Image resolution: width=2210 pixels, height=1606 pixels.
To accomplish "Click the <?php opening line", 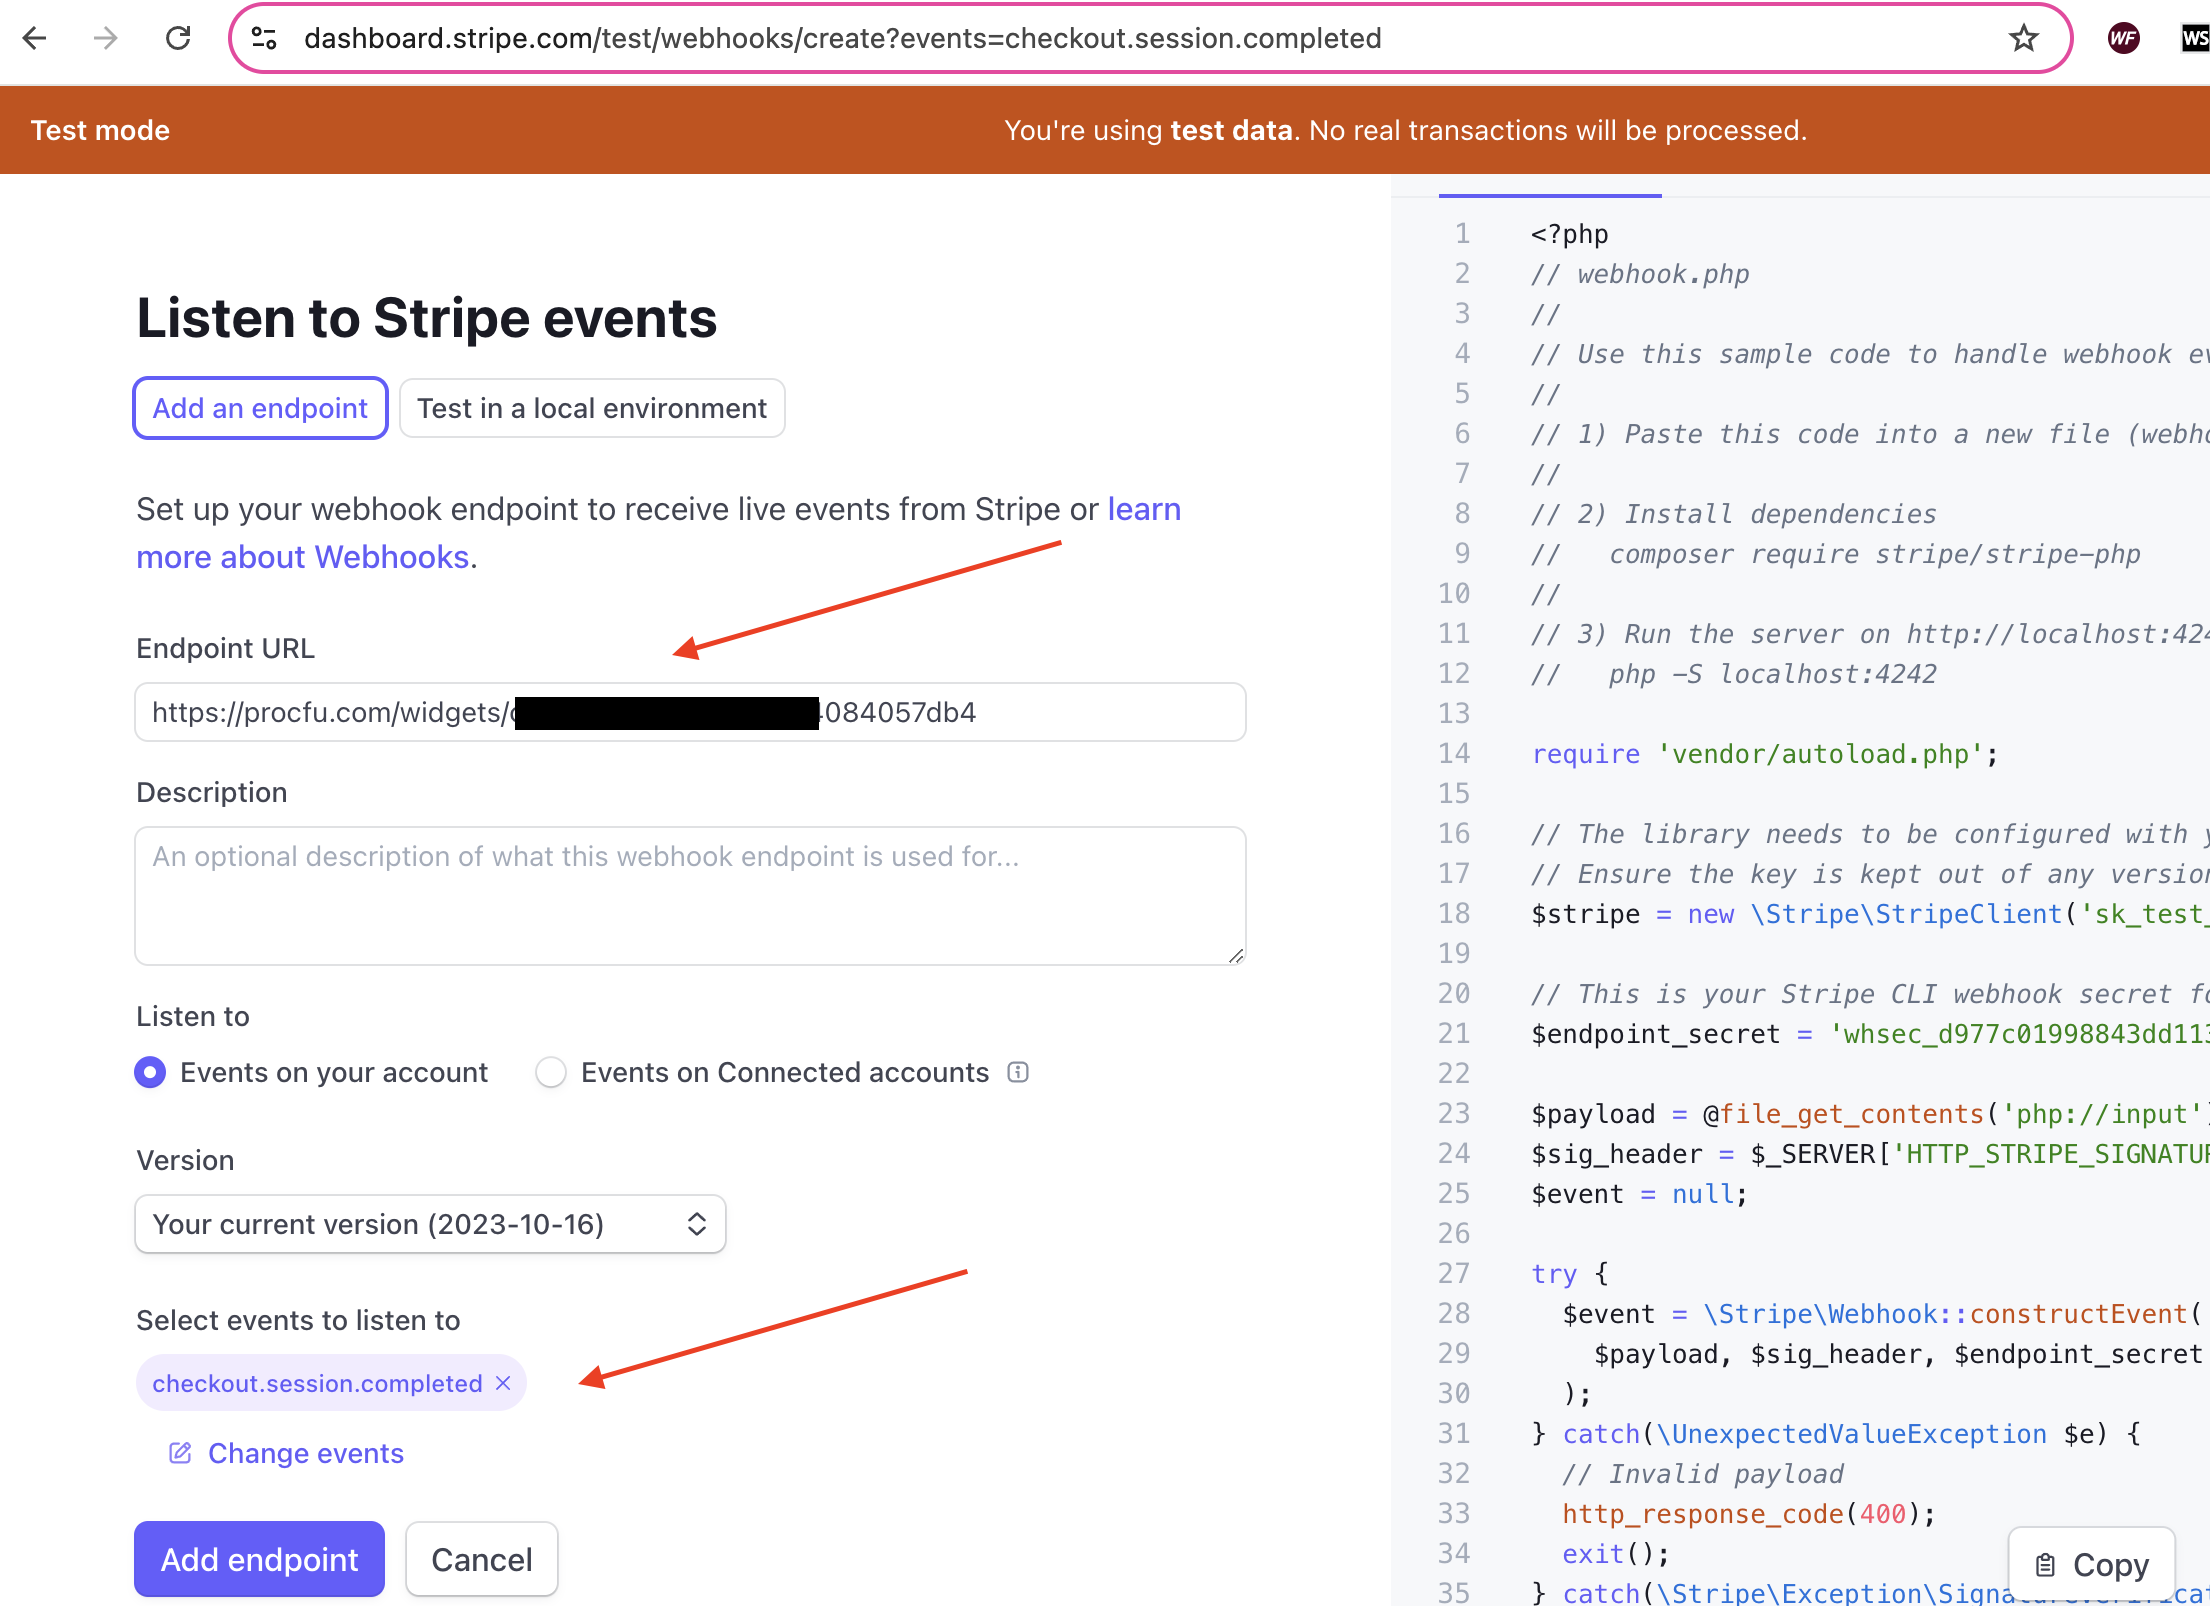I will pyautogui.click(x=1569, y=234).
